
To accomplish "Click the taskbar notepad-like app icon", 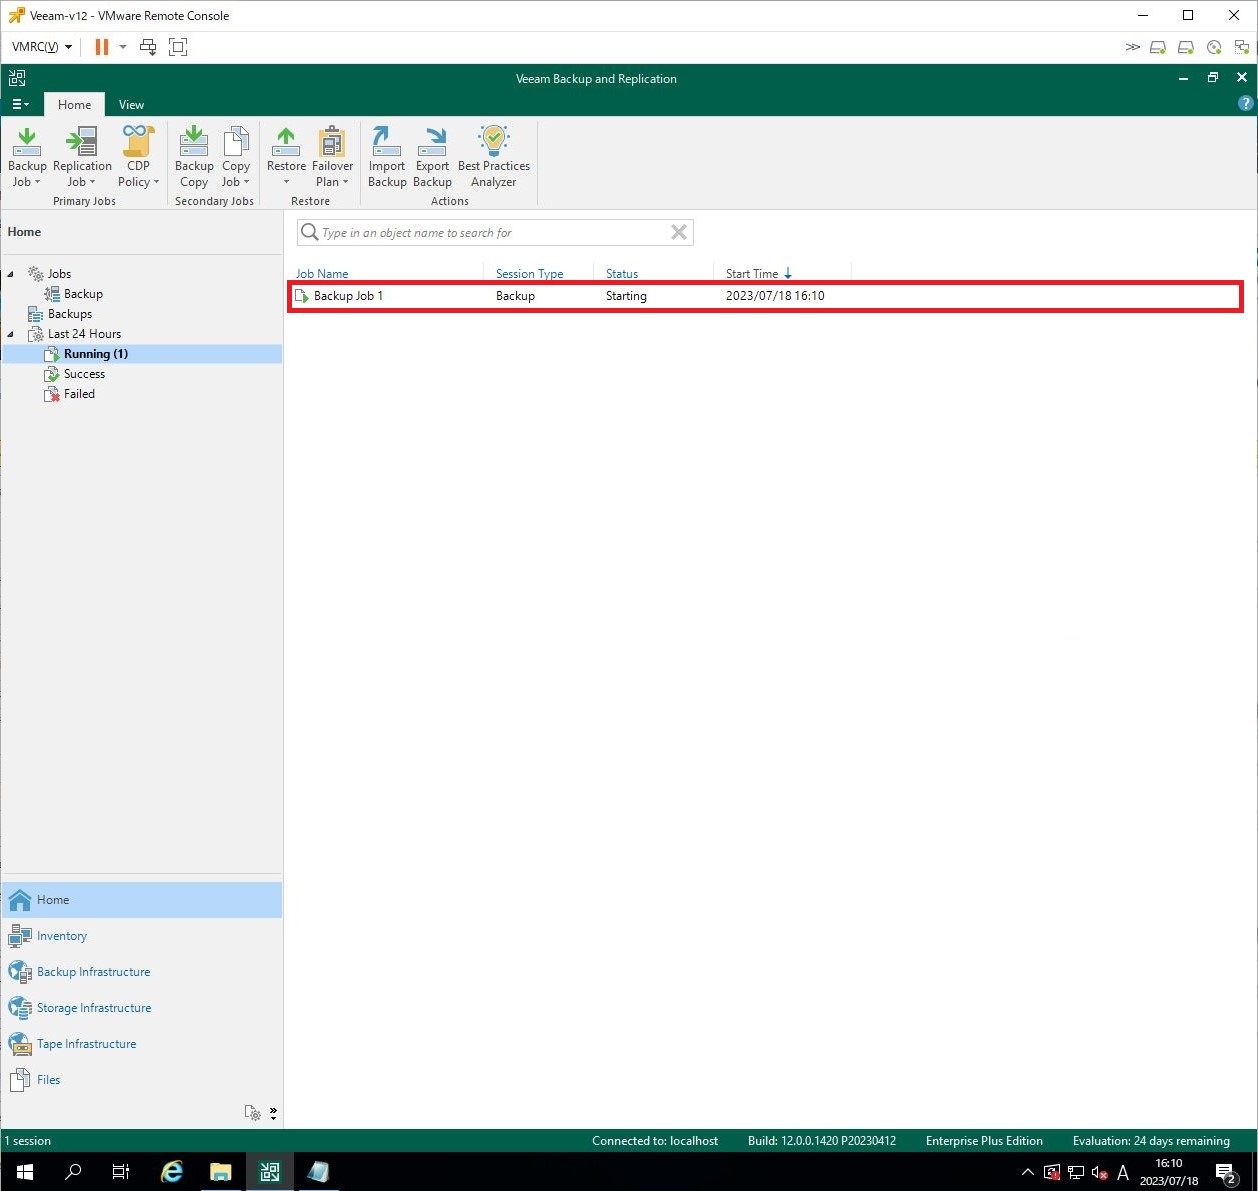I will 318,1172.
